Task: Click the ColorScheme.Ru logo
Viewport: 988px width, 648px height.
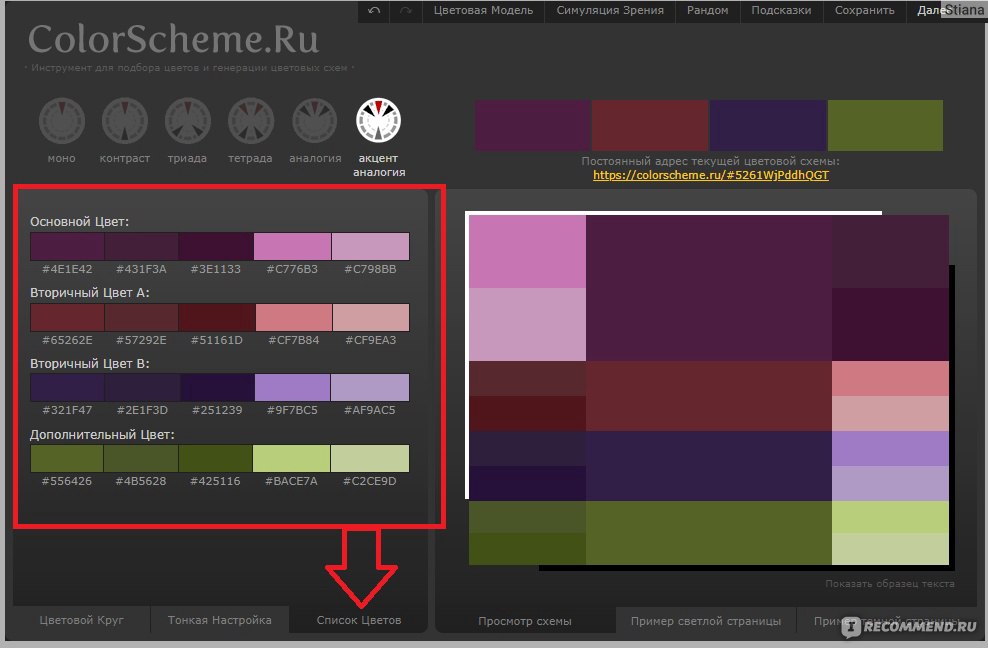Action: pos(173,39)
